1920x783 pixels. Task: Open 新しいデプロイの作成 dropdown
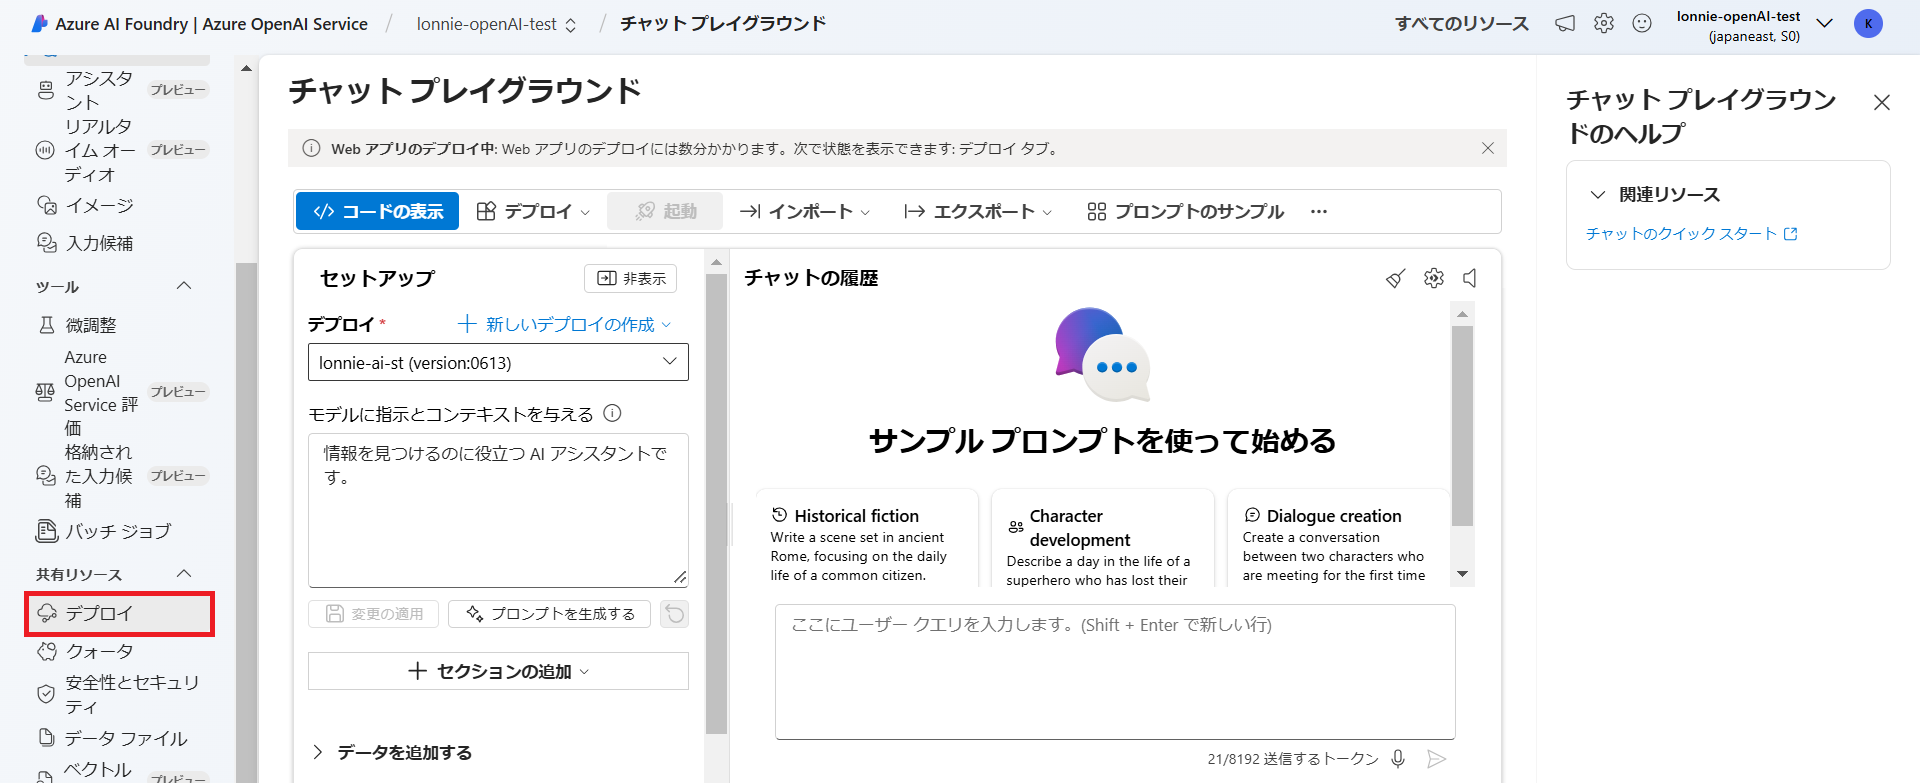coord(565,324)
